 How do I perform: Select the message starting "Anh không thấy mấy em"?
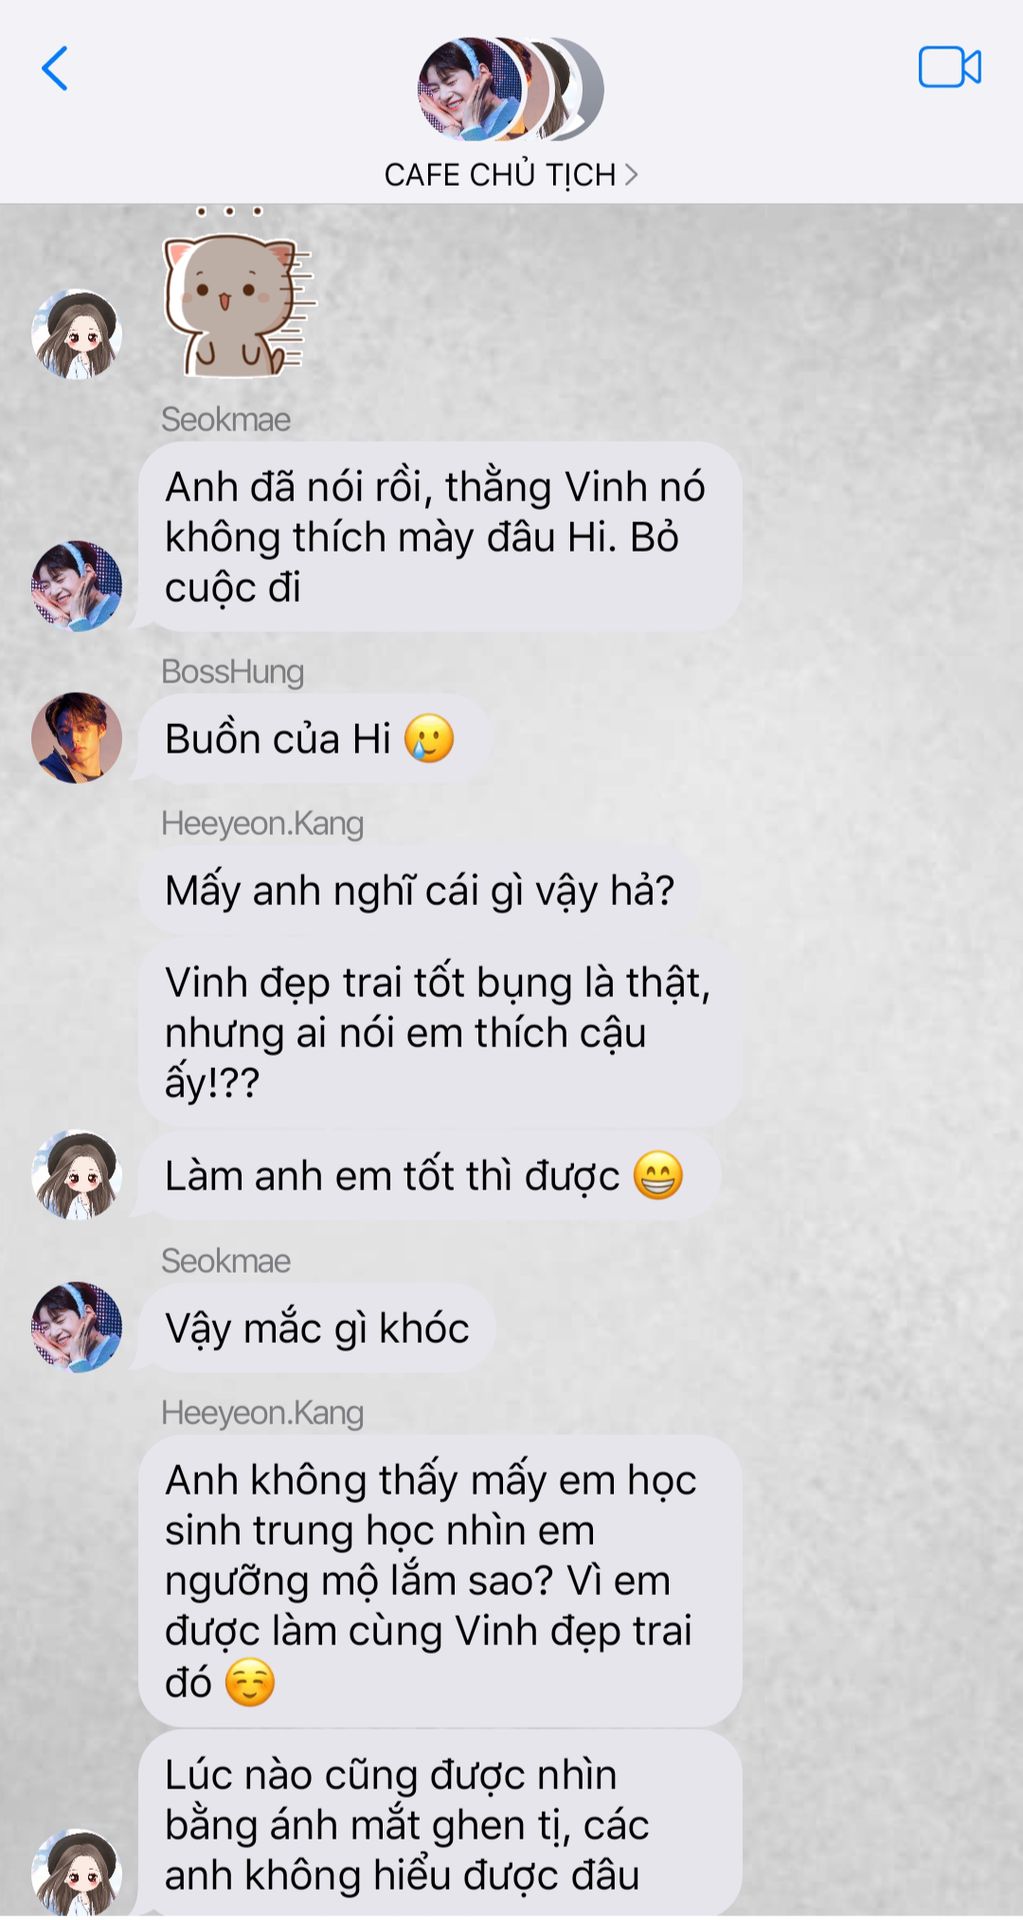(440, 1580)
